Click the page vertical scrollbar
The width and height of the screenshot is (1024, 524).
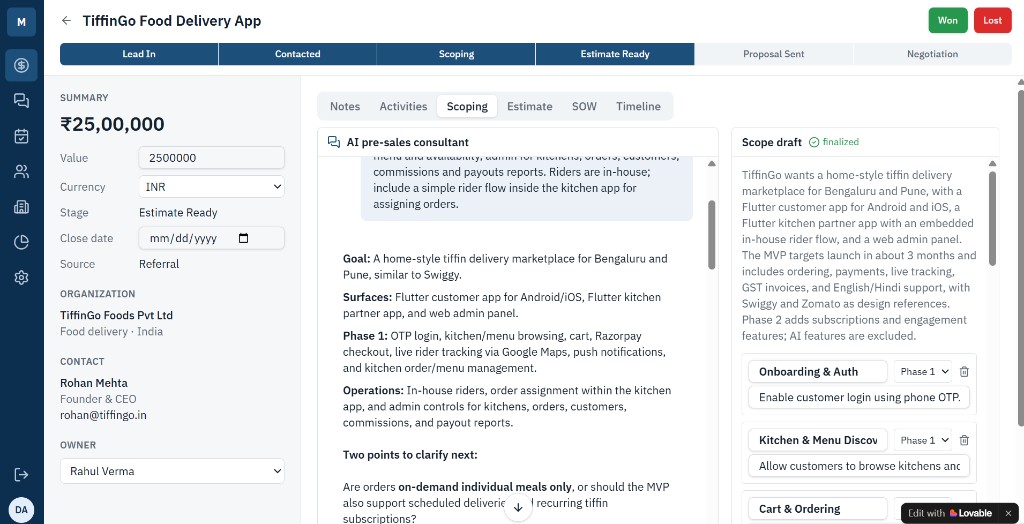click(x=1021, y=256)
